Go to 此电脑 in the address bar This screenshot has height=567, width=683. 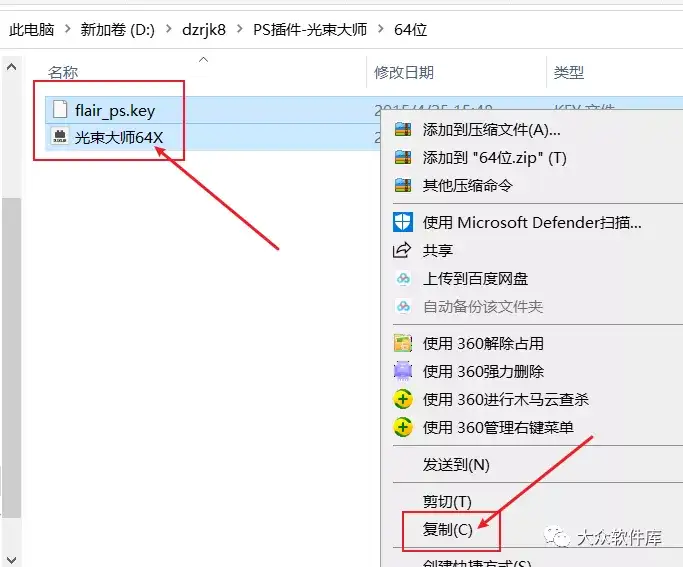pos(31,30)
